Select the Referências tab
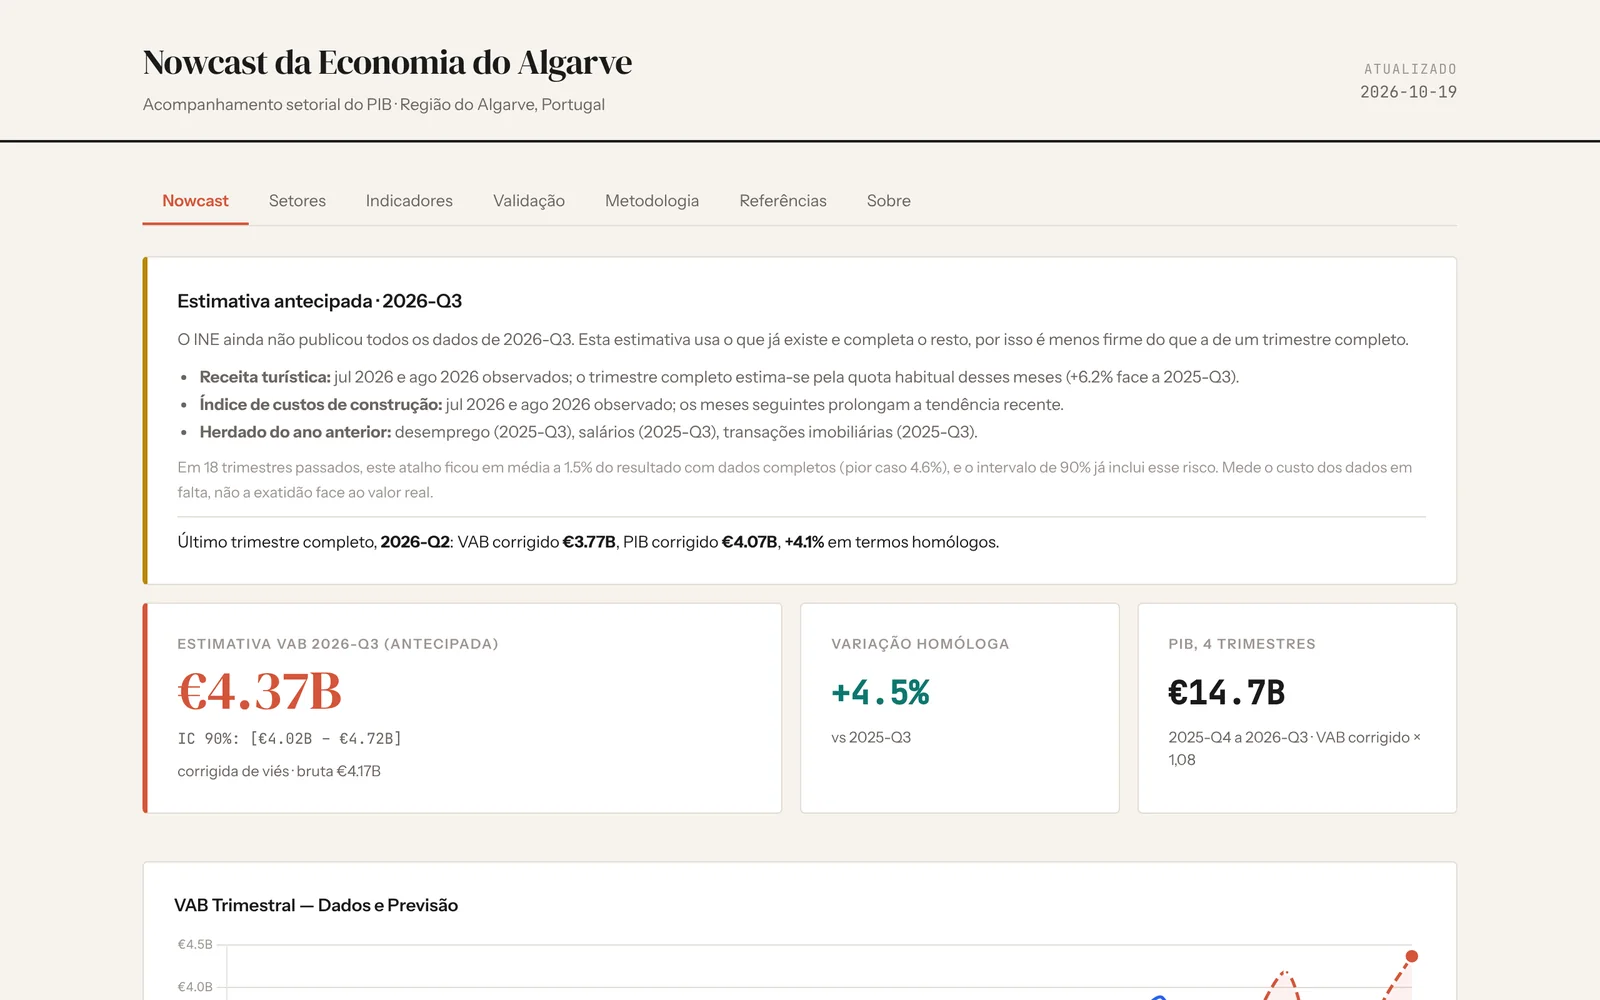Screen dimensions: 1600x1000 (x=783, y=201)
